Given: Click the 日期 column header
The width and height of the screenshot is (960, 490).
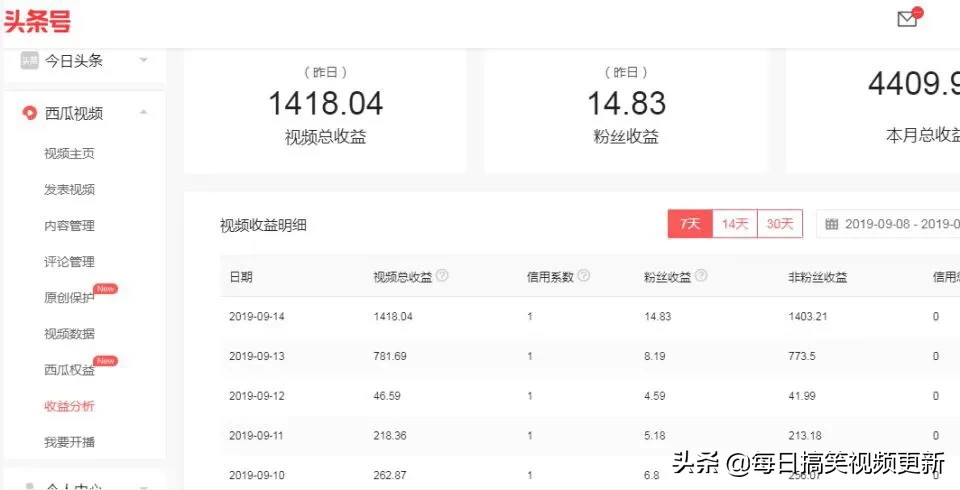Looking at the screenshot, I should 241,277.
